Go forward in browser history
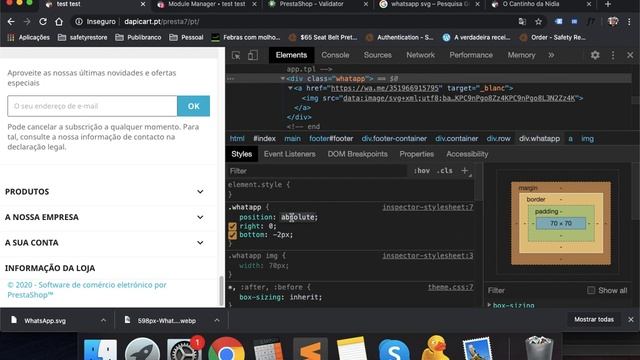Screen dimensions: 640x360 coord(27,22)
